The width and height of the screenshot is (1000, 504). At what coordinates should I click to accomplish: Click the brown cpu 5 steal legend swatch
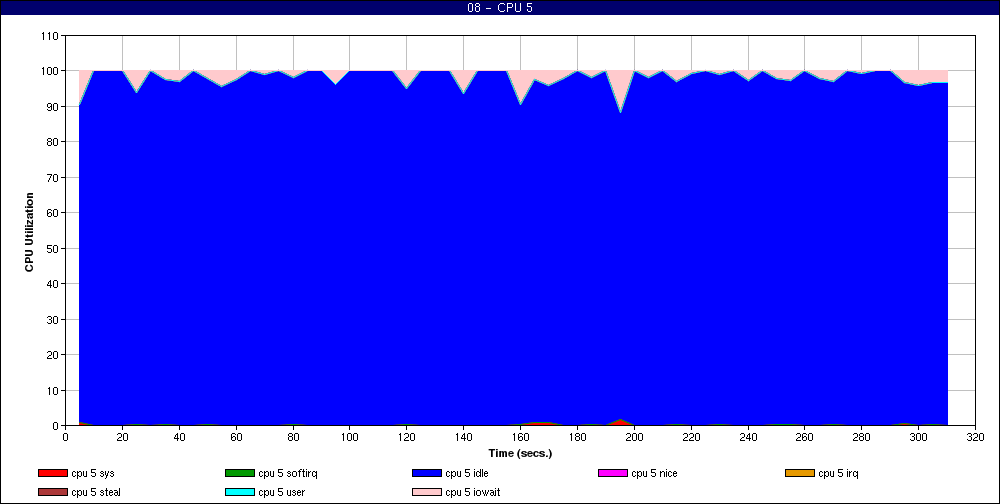tap(52, 493)
